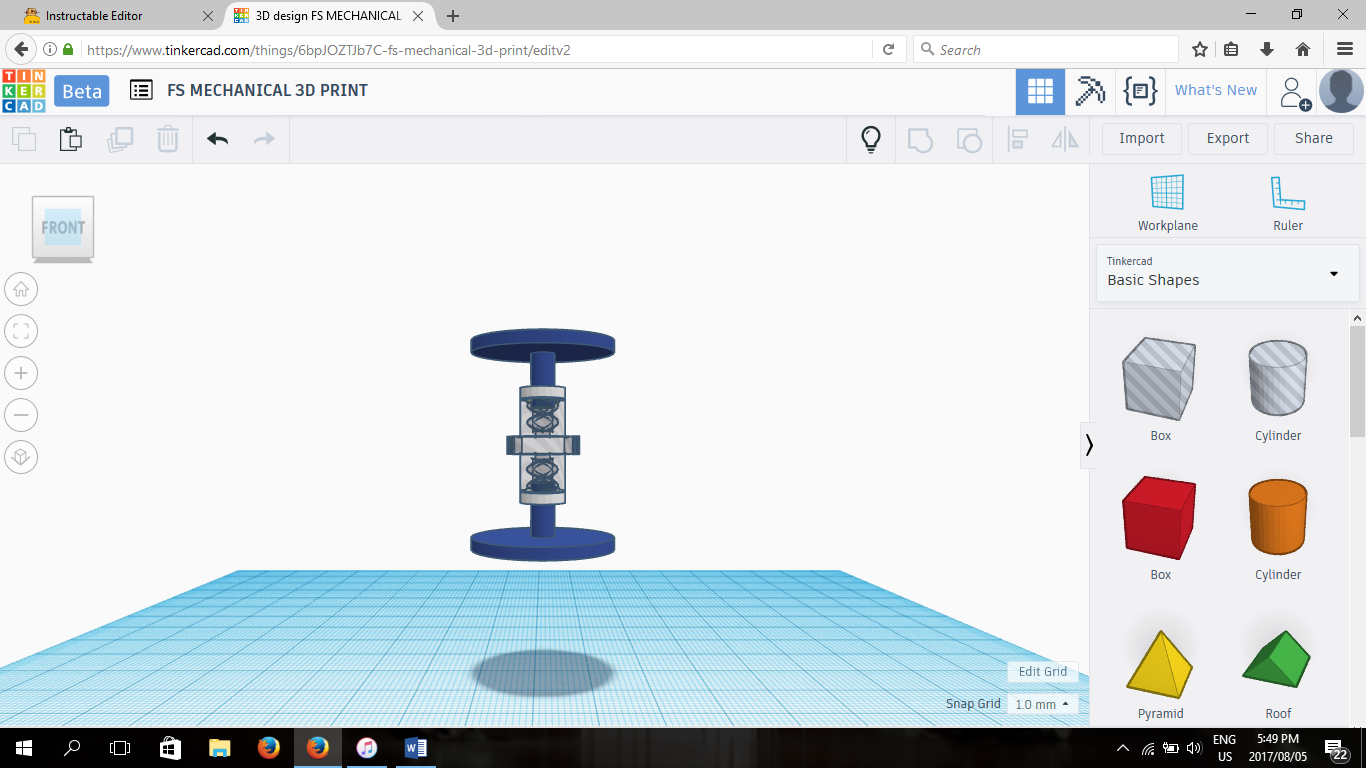Toggle orthographic perspective cube icon

pos(21,458)
